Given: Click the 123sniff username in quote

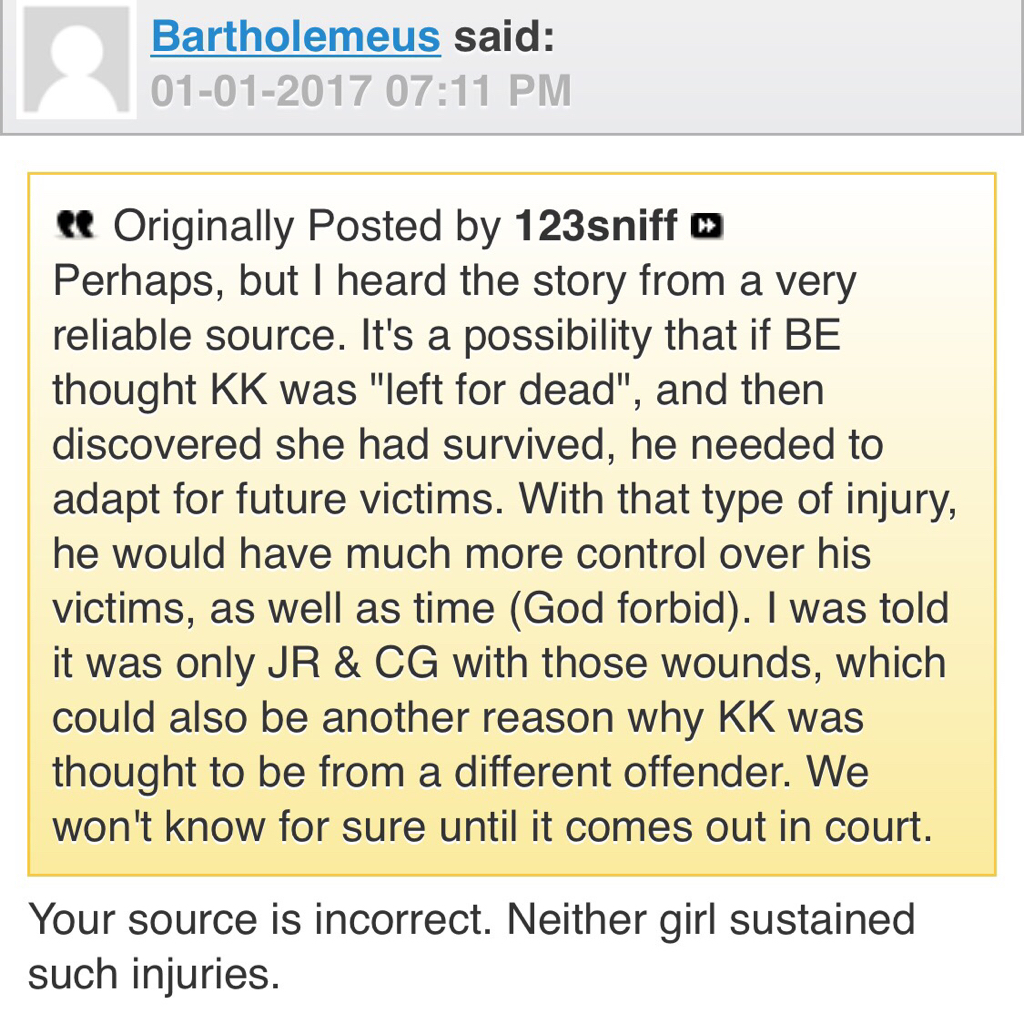Looking at the screenshot, I should (x=596, y=227).
